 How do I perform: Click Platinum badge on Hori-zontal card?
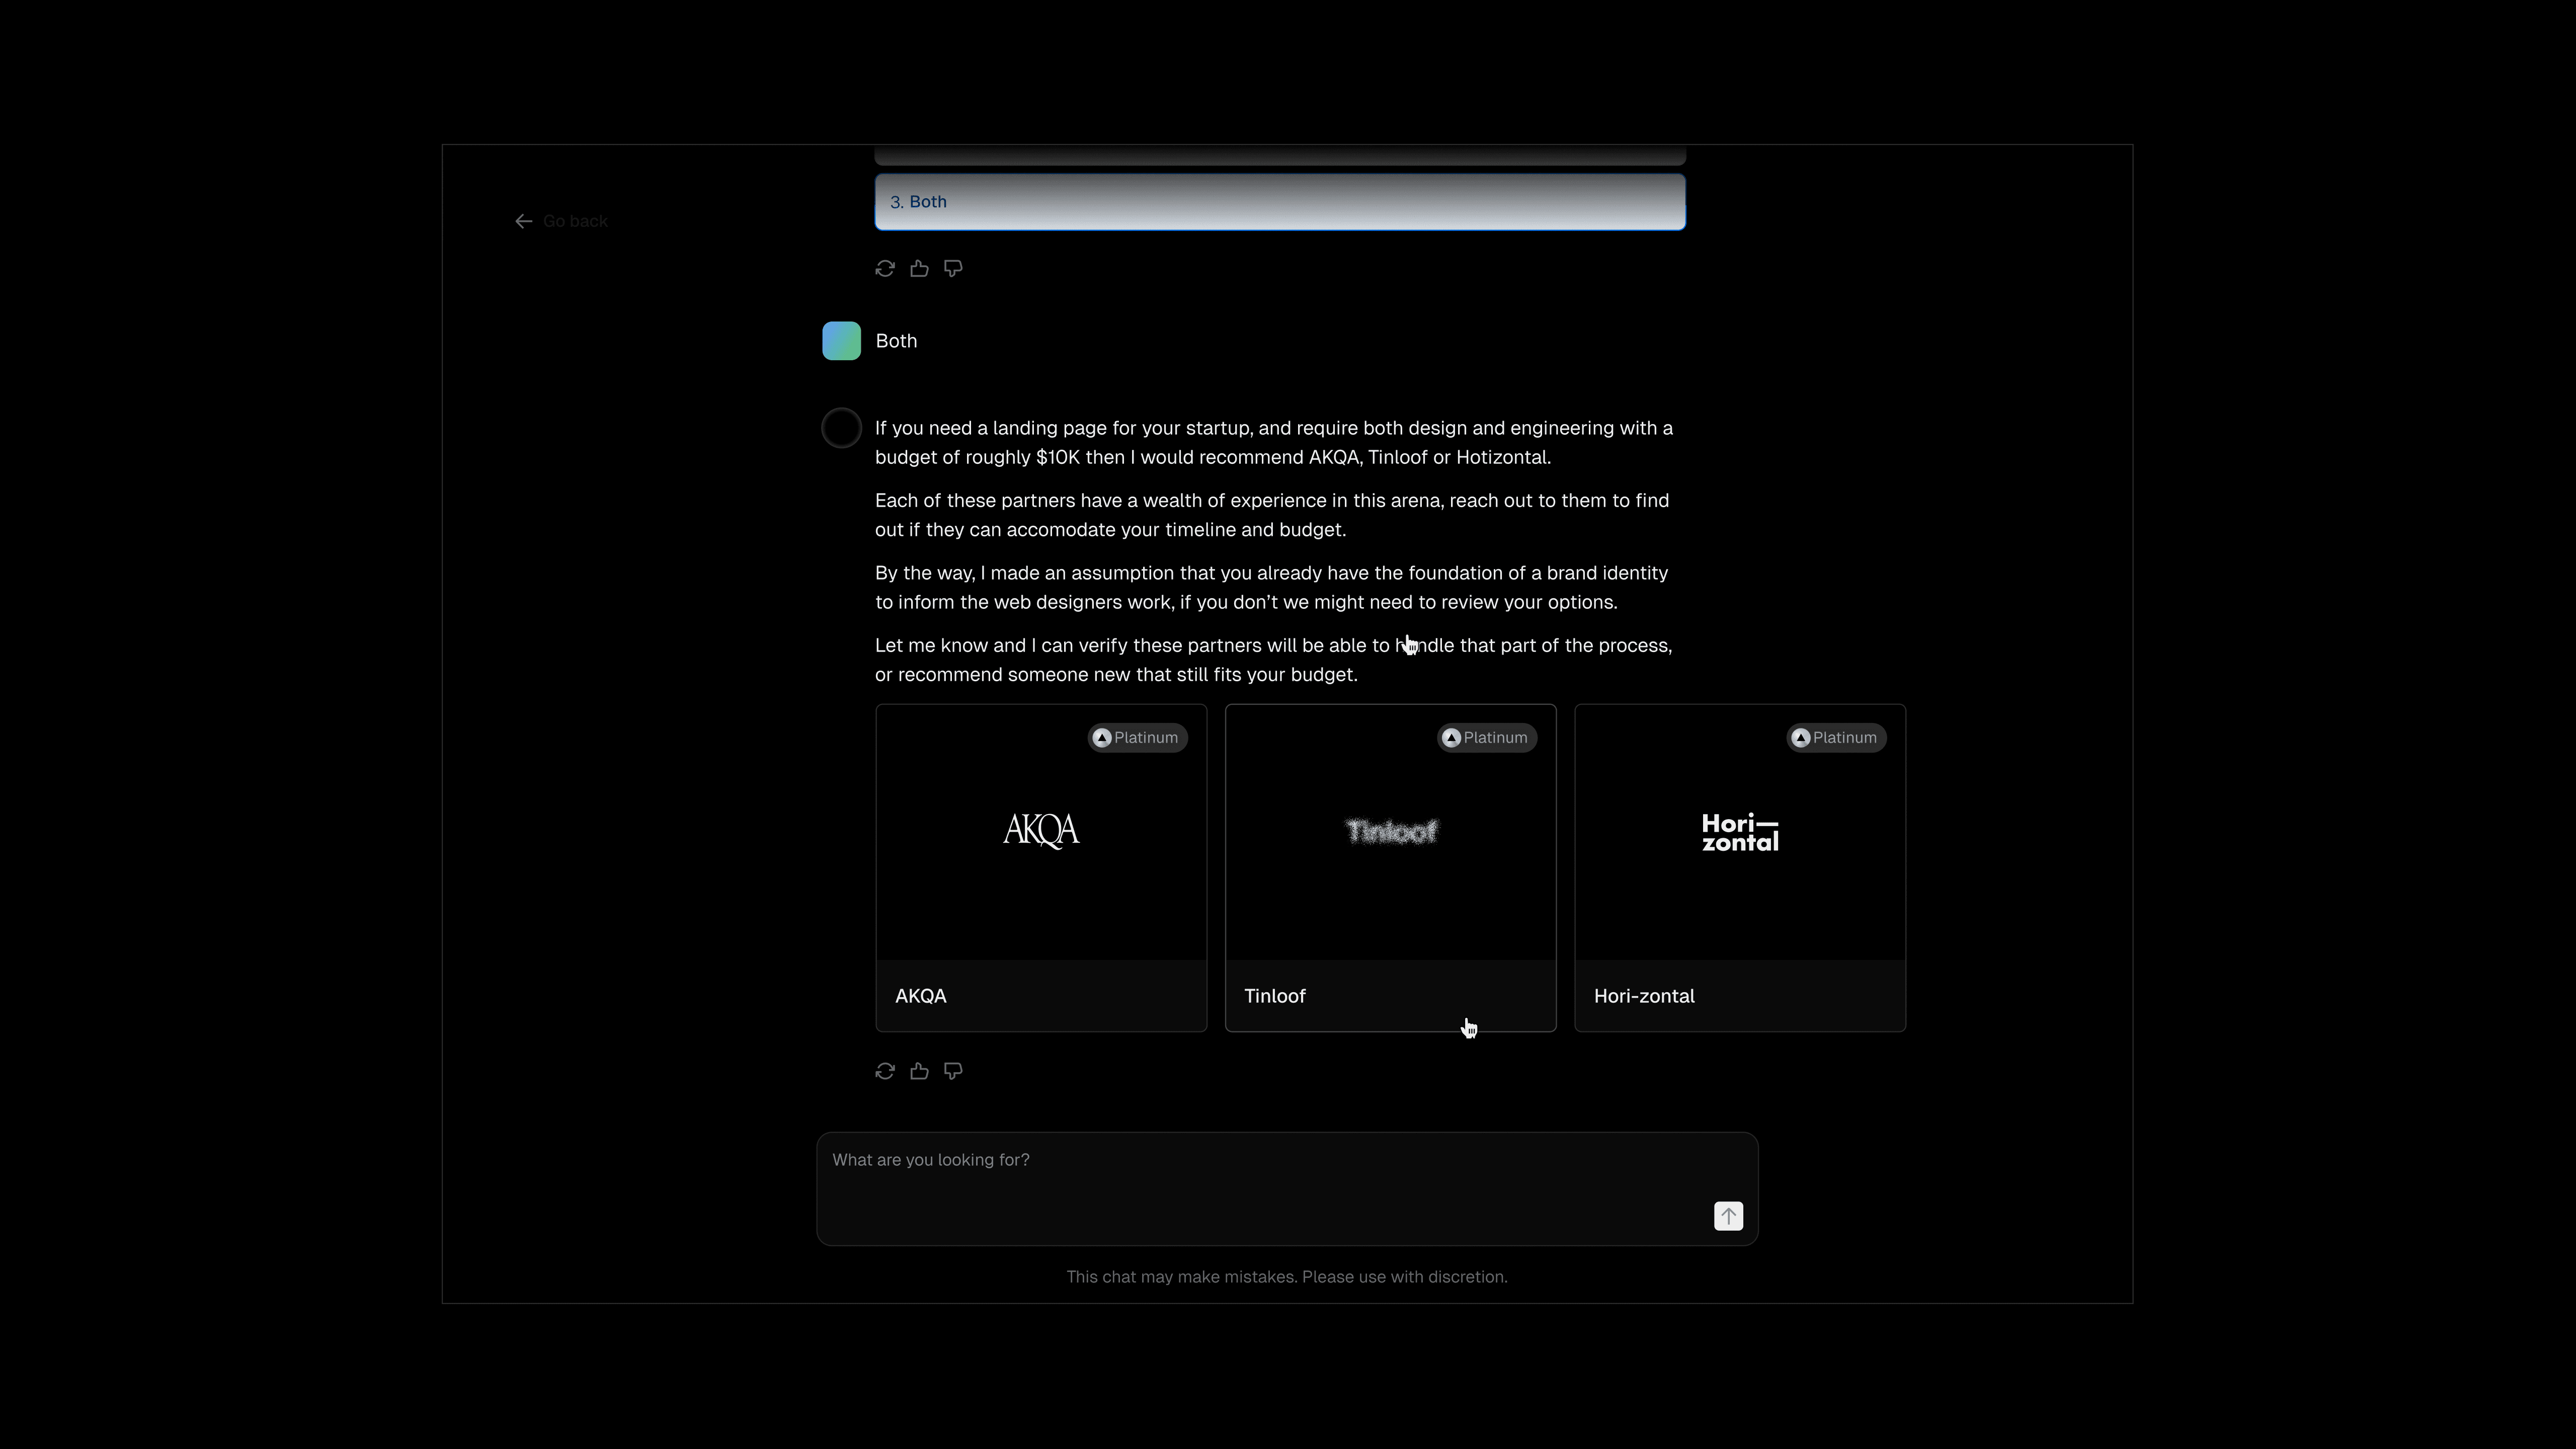1835,738
